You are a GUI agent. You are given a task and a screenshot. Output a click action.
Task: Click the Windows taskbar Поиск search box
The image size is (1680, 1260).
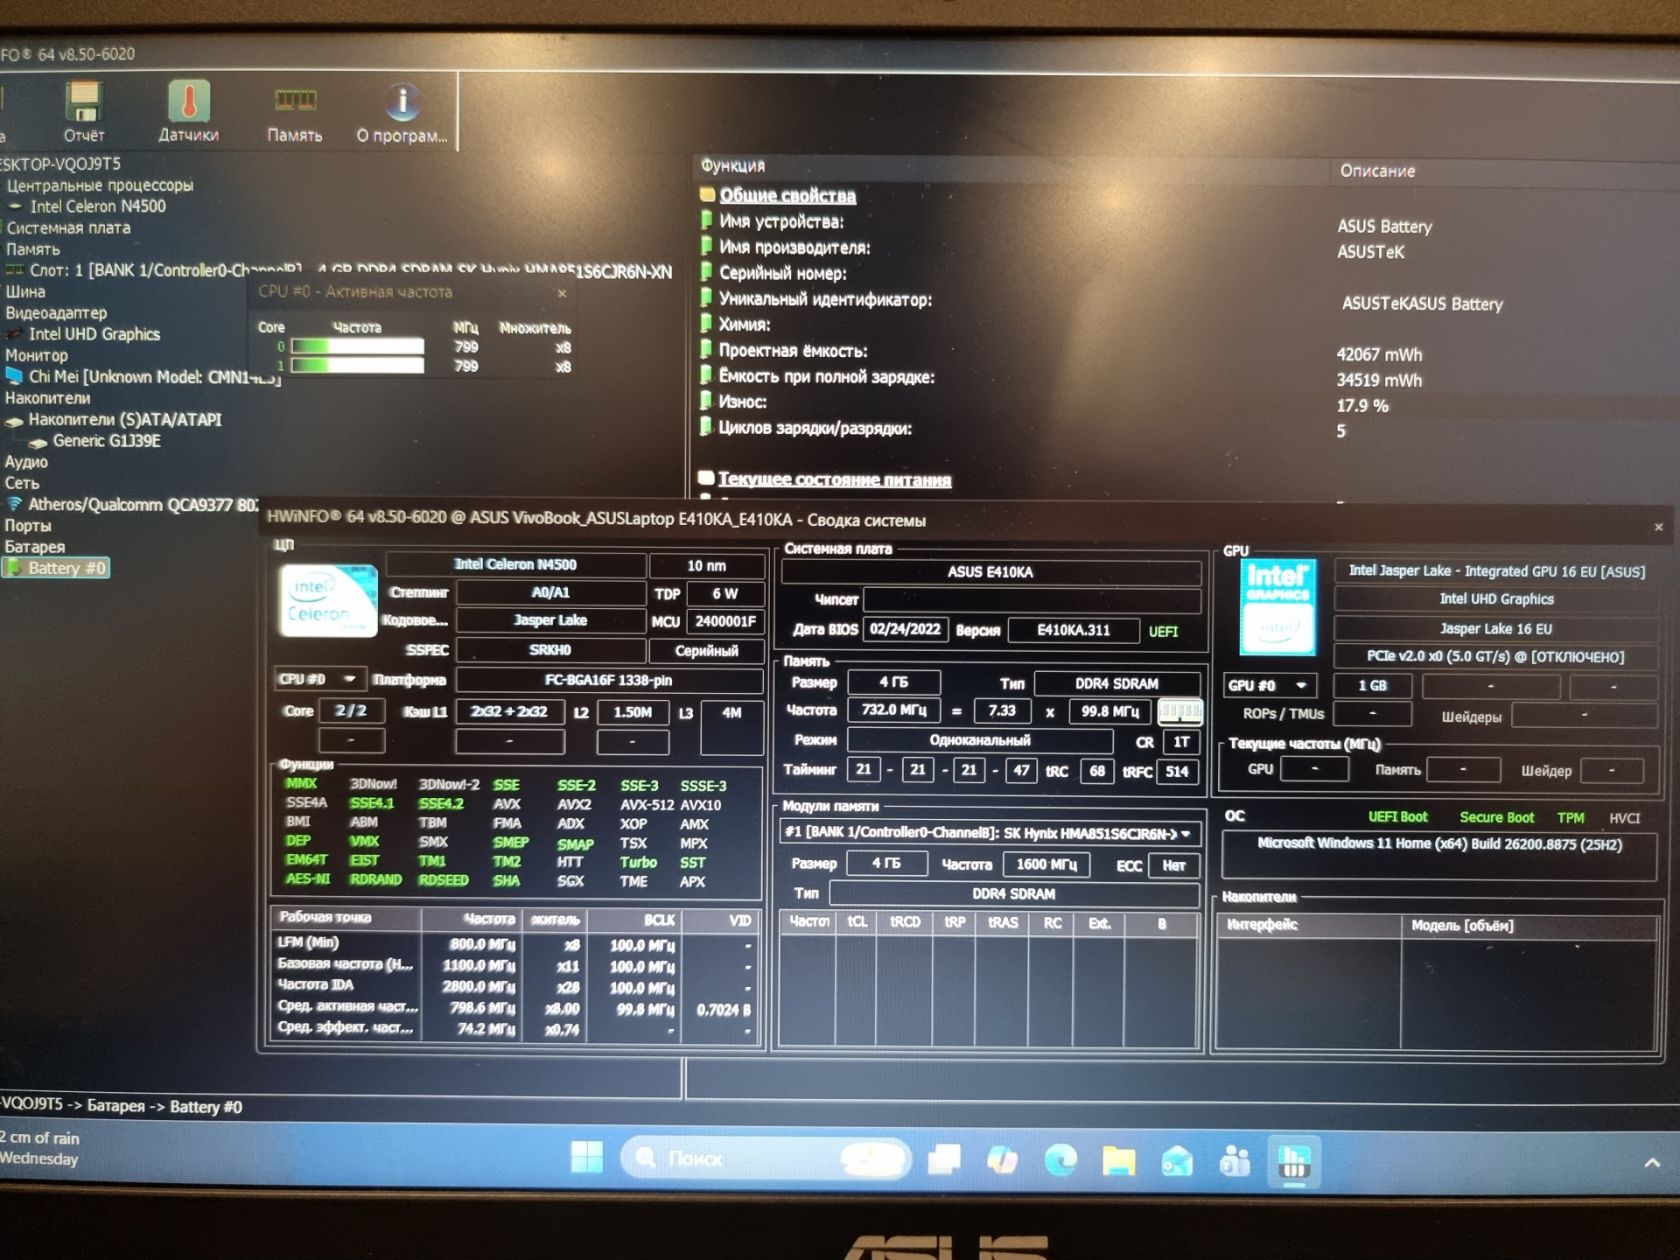click(765, 1158)
